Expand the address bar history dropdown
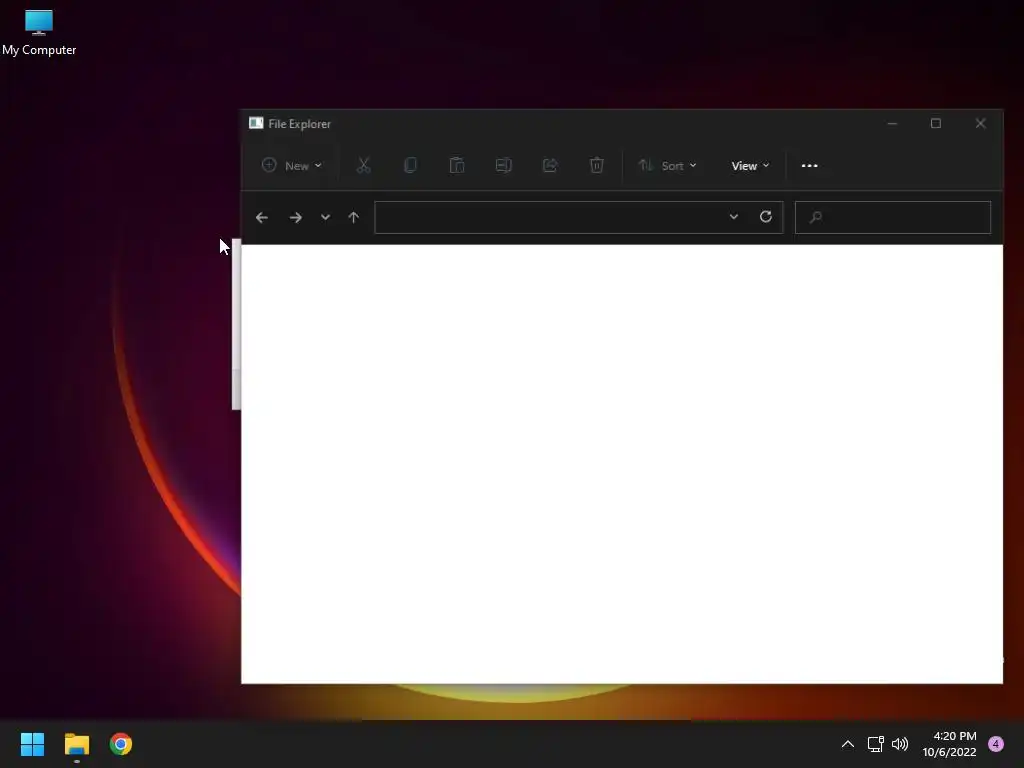The image size is (1024, 768). pyautogui.click(x=734, y=217)
